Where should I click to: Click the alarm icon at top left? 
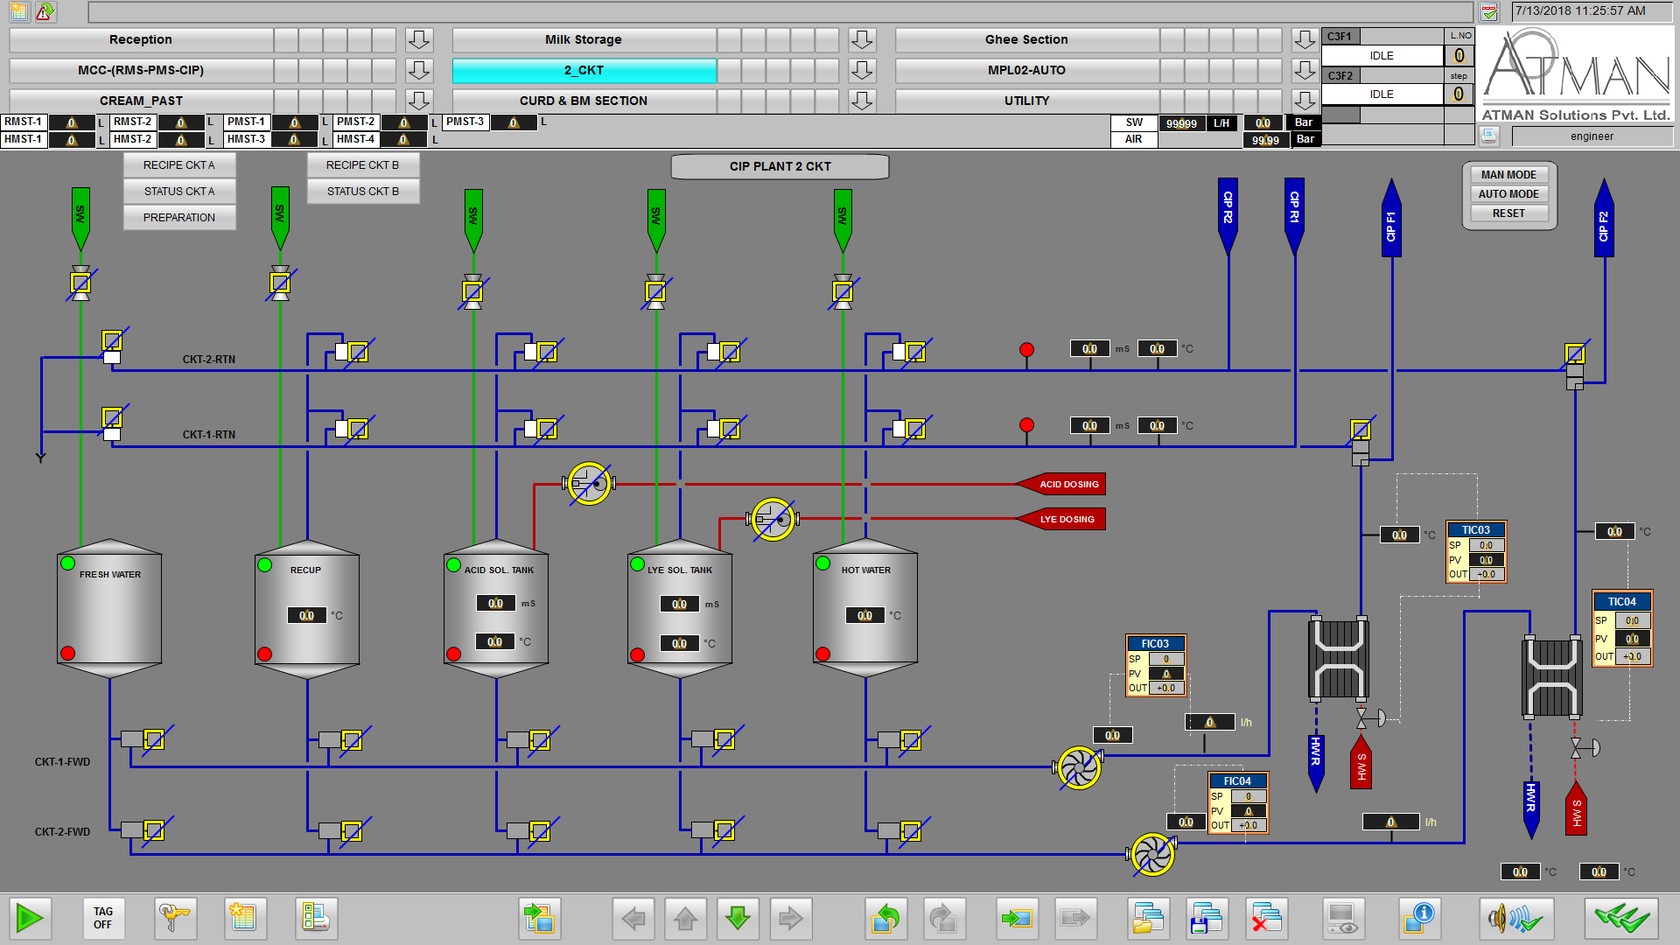(x=46, y=12)
